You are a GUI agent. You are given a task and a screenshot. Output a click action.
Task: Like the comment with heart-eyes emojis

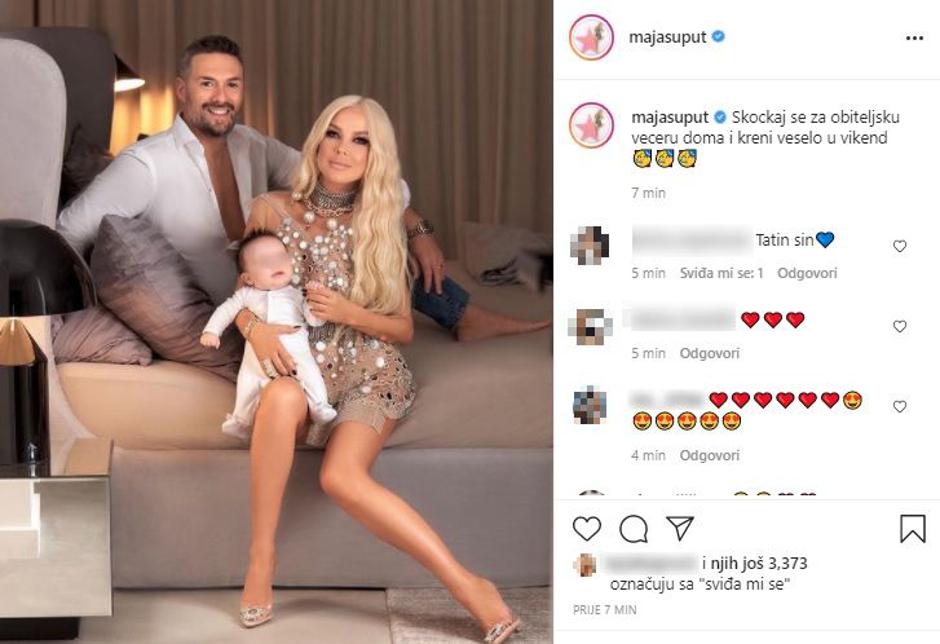pos(899,407)
